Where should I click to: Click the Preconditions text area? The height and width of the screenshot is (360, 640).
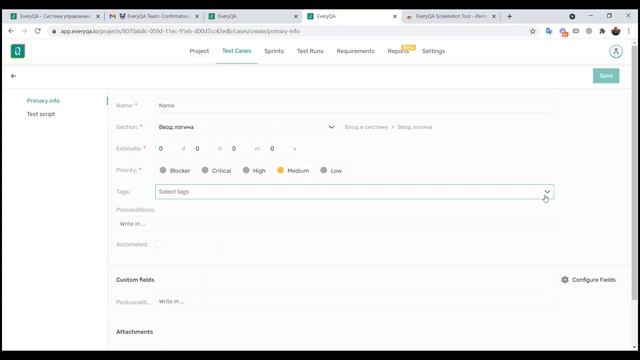[x=336, y=224]
